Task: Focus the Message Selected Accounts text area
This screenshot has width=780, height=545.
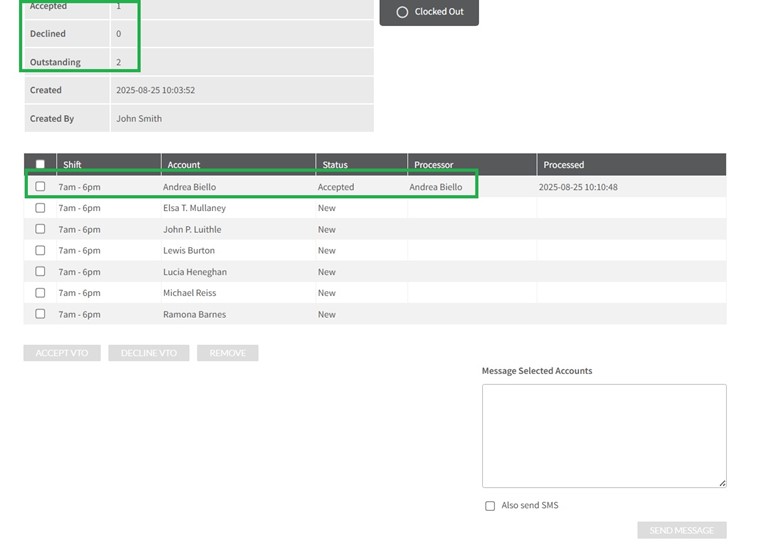Action: [x=604, y=436]
